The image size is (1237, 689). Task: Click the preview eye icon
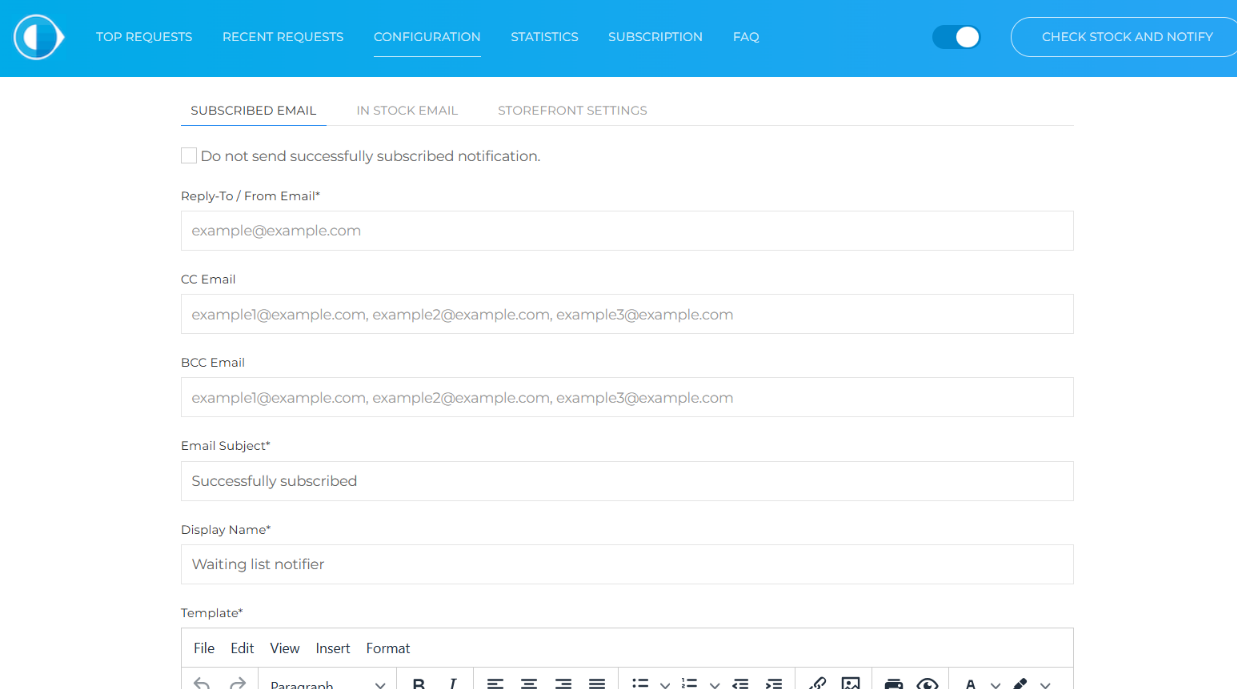pyautogui.click(x=927, y=684)
